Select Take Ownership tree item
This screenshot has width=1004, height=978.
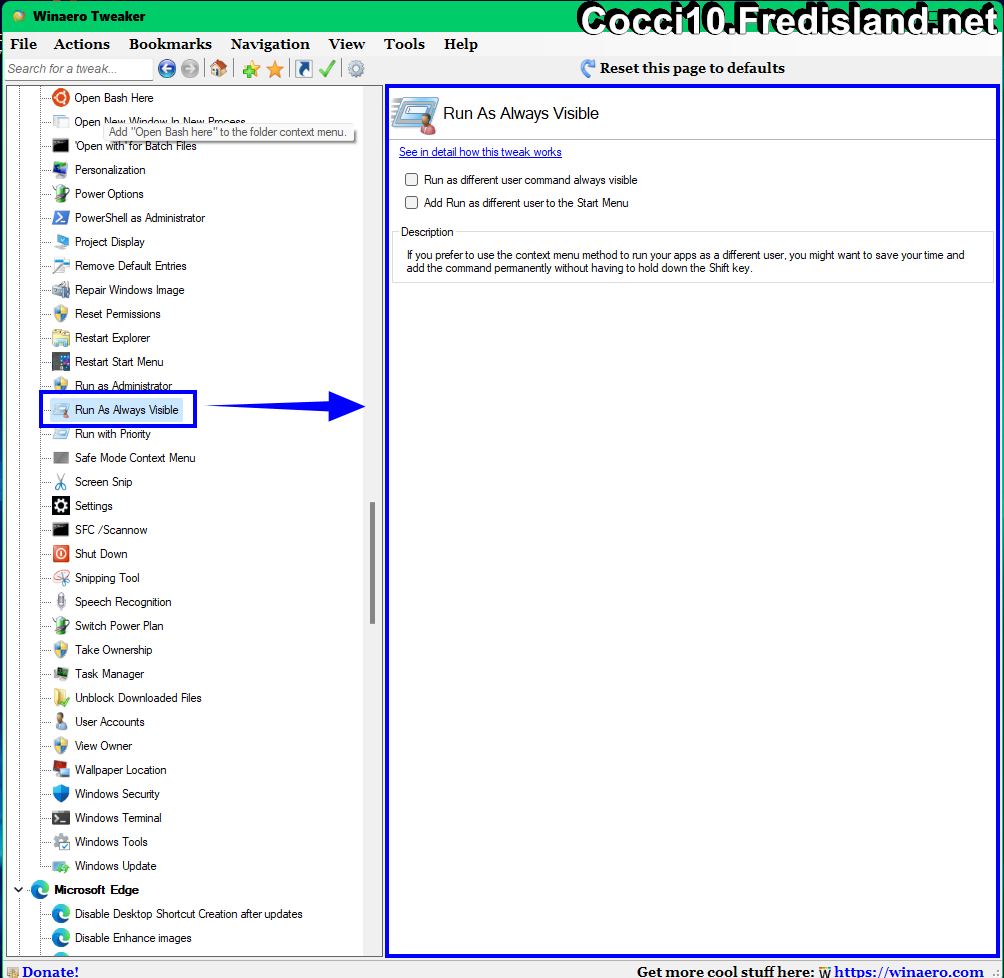pyautogui.click(x=113, y=650)
